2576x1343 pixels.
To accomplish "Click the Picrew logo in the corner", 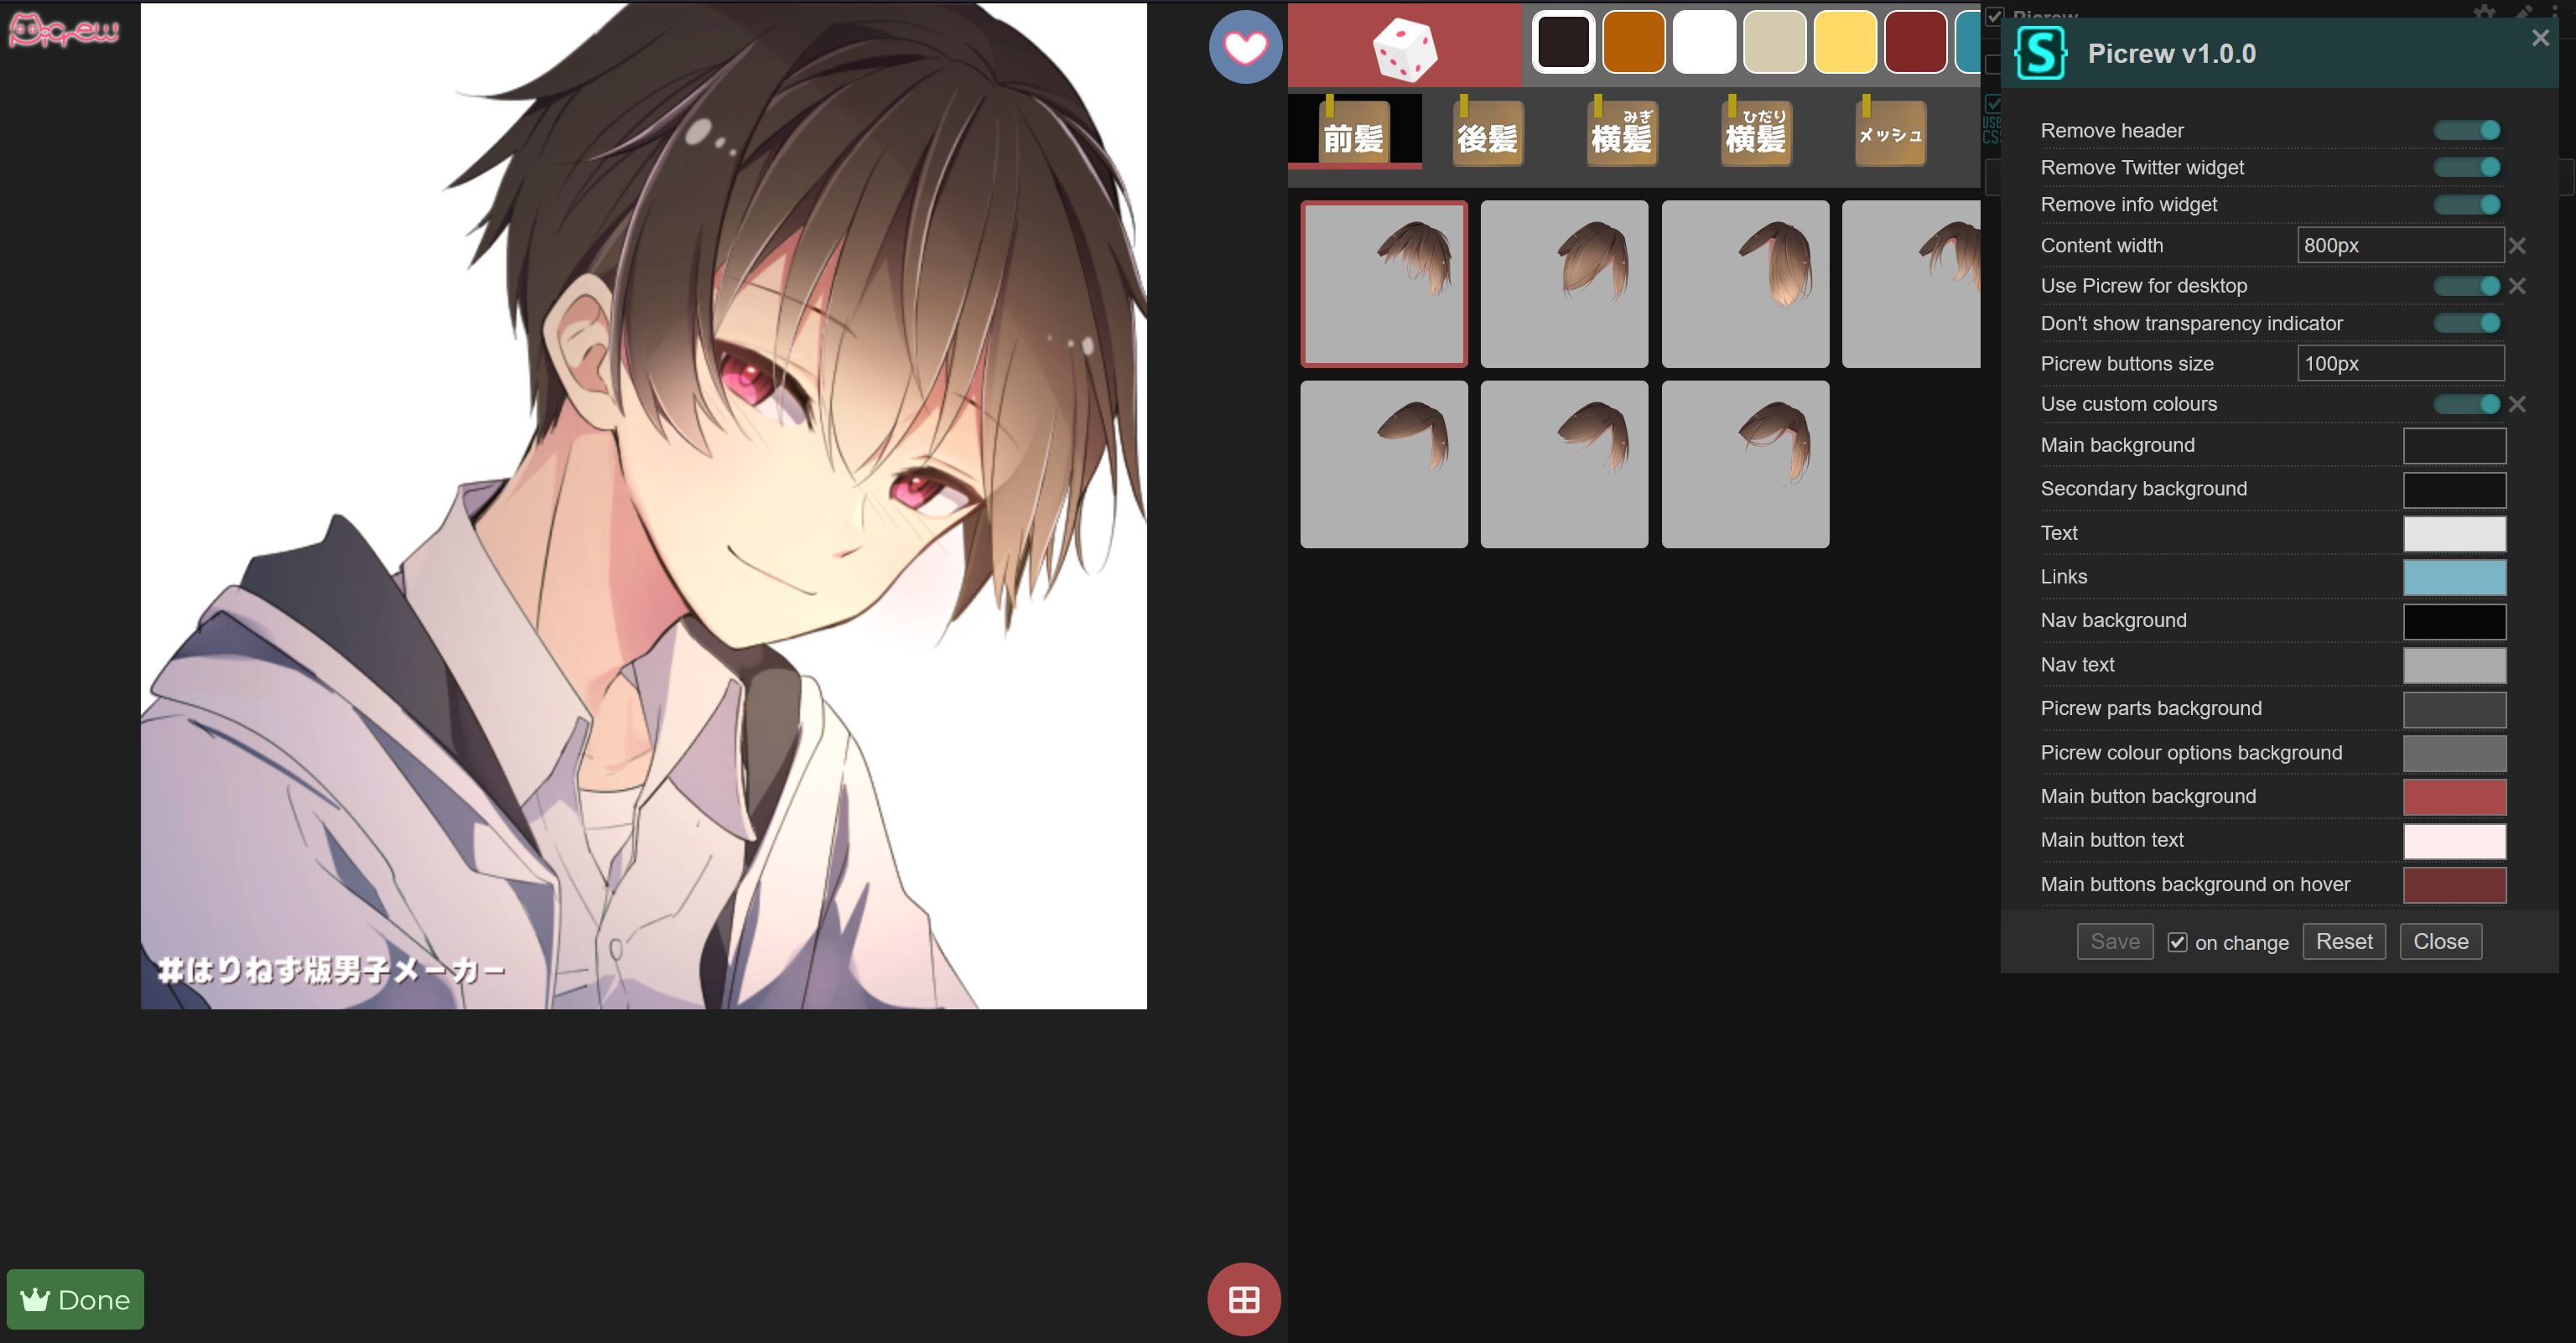I will pyautogui.click(x=63, y=30).
